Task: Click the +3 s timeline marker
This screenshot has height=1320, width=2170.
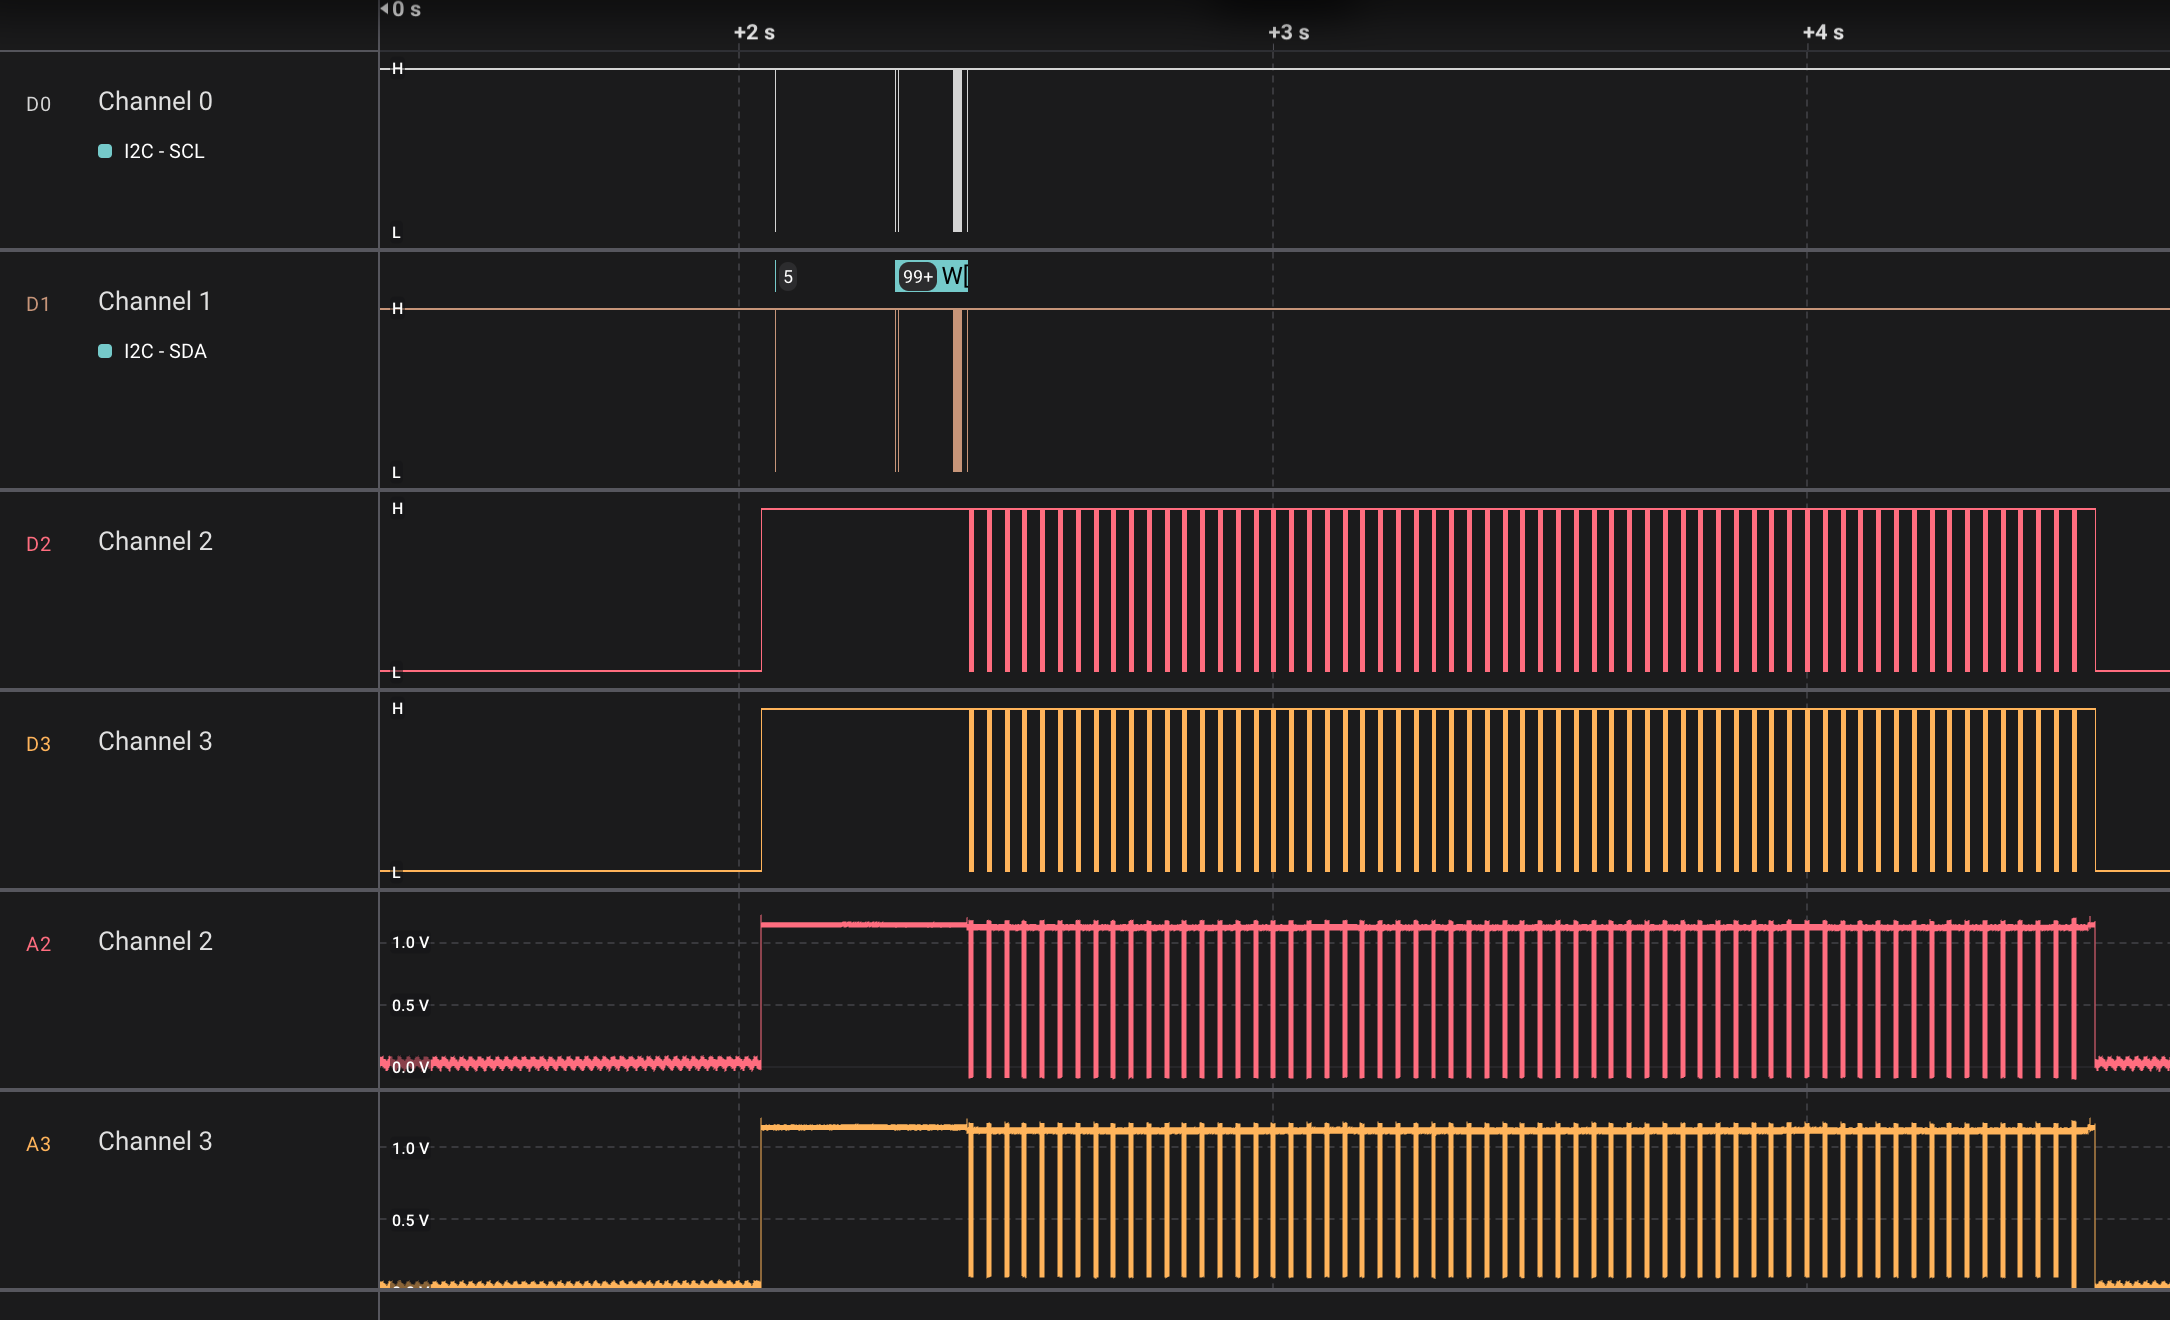Action: pos(1288,32)
